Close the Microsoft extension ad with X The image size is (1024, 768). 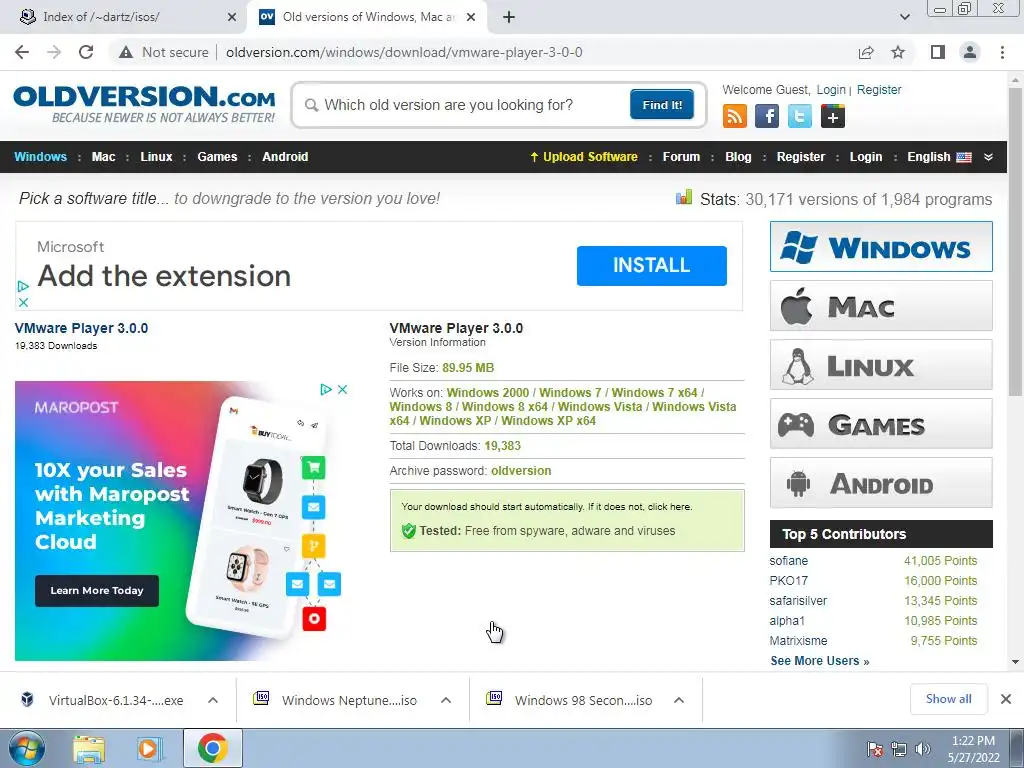pyautogui.click(x=23, y=302)
